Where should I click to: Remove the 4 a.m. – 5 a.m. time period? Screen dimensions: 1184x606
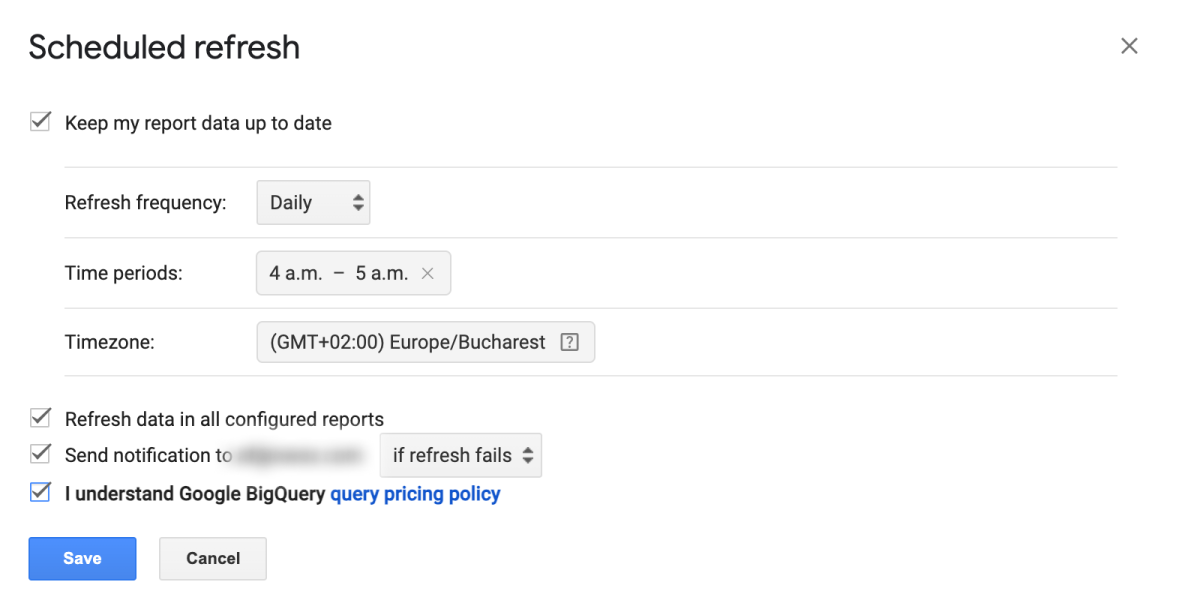(427, 274)
